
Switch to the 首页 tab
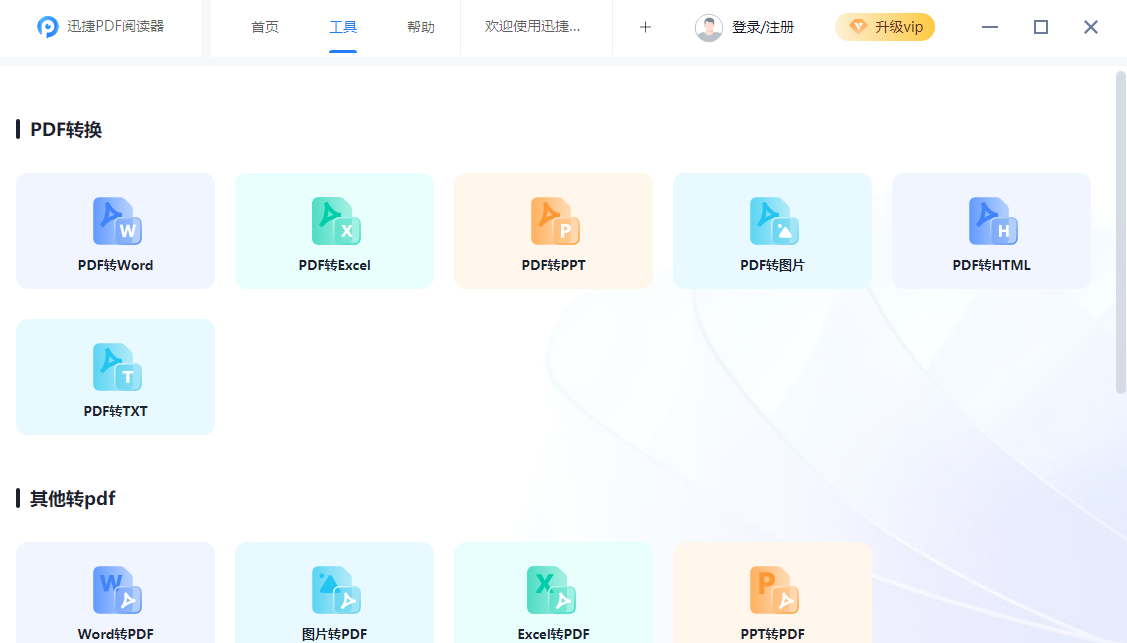coord(264,27)
